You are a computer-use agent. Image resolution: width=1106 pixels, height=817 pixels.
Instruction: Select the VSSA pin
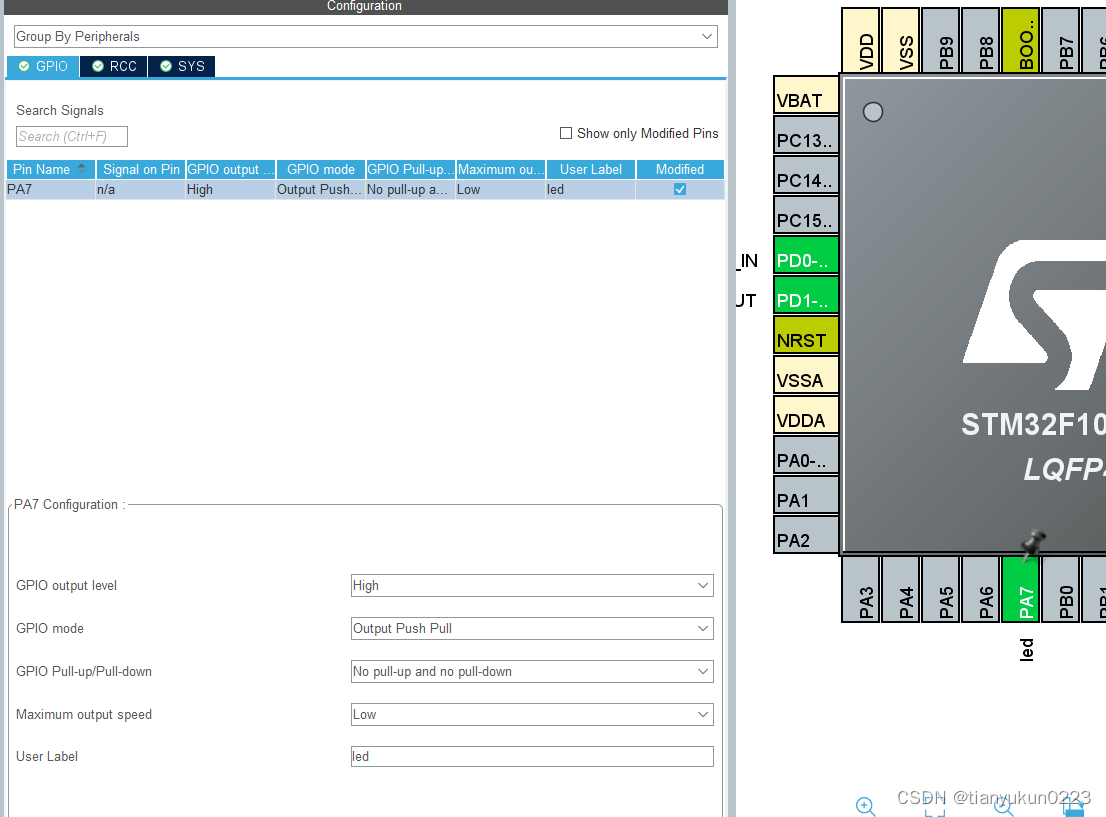click(x=806, y=375)
